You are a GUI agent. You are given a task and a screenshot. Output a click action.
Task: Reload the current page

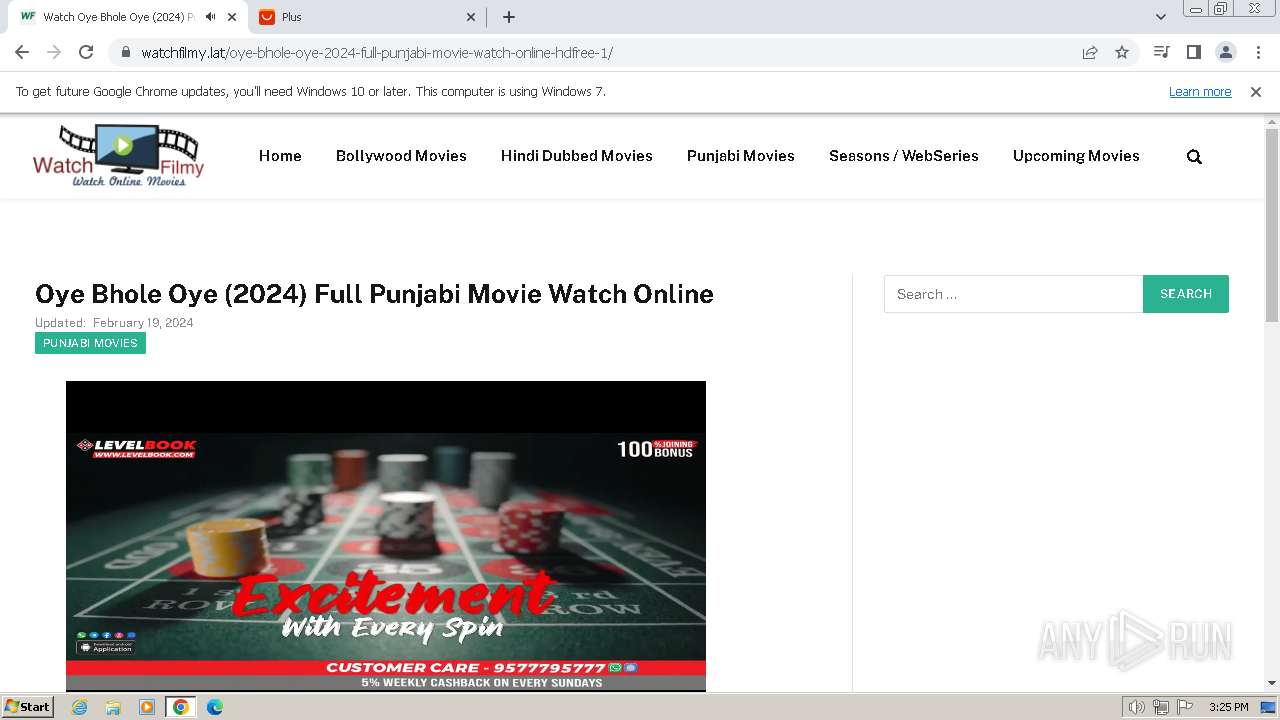click(86, 52)
